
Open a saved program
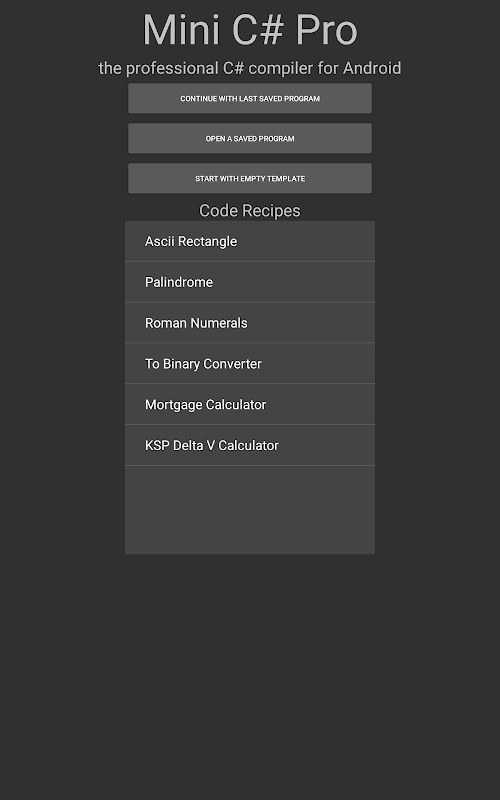point(250,138)
